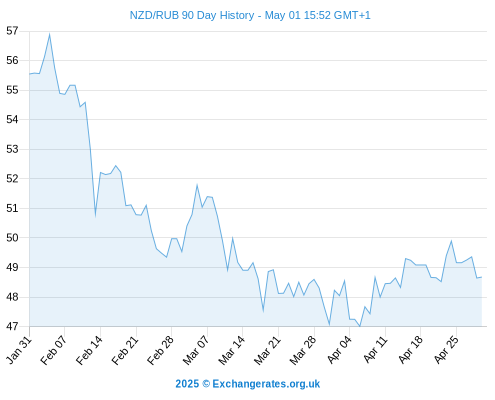Select the Apr 11 x-axis date label

click(x=376, y=350)
